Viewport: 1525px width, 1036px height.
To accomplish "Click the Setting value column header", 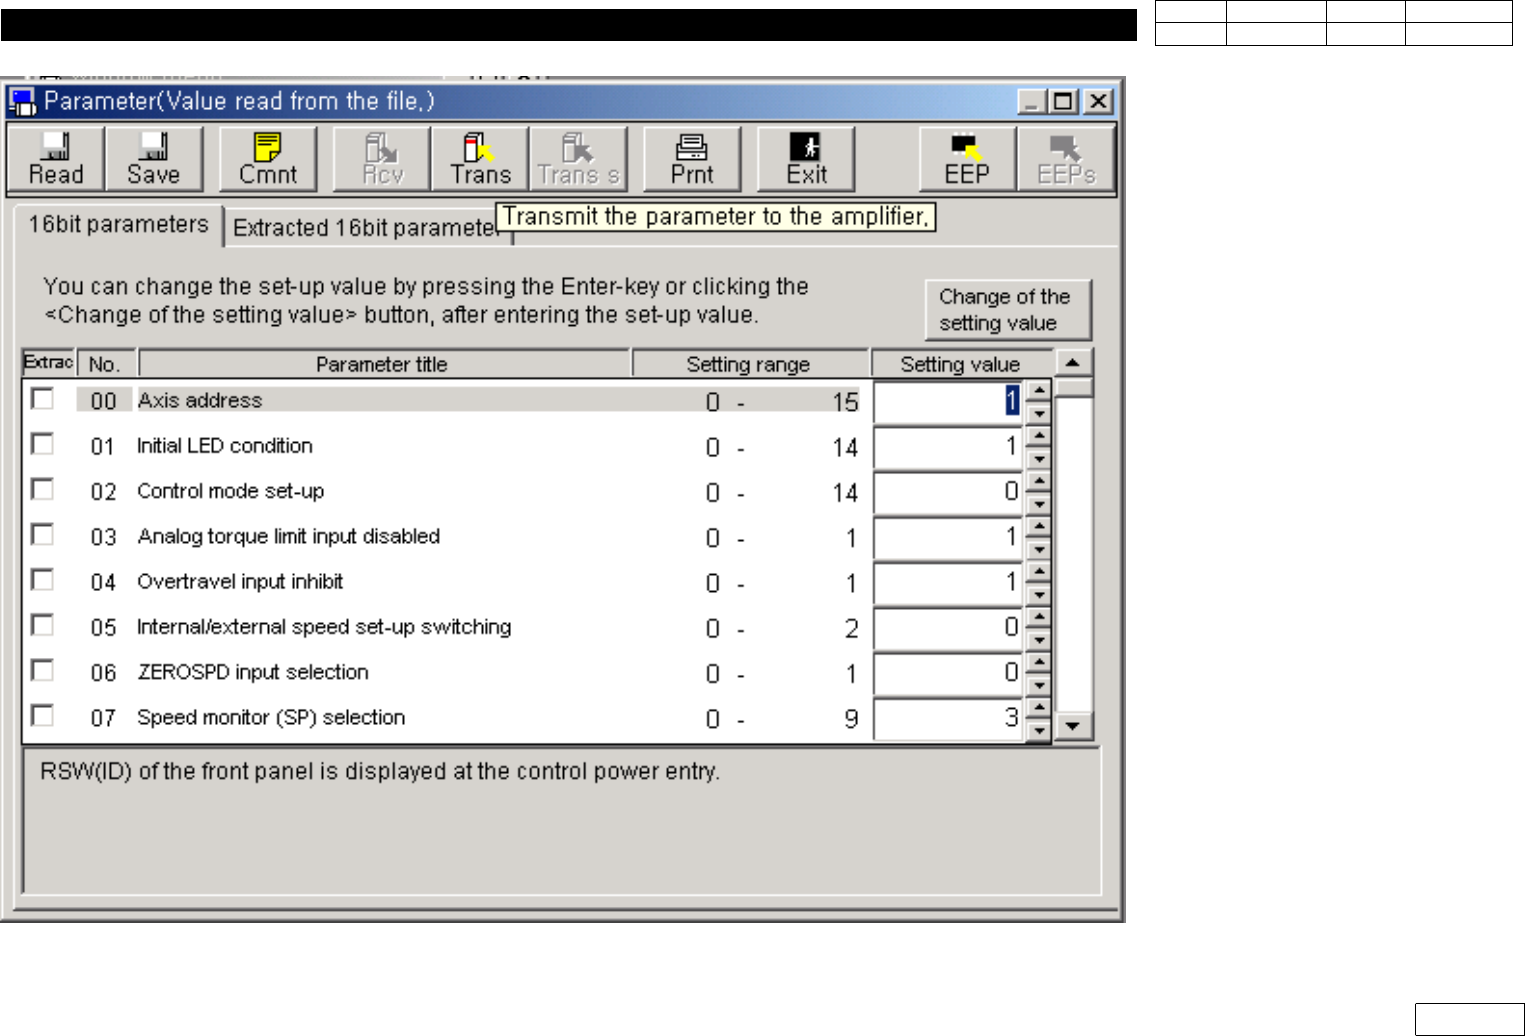I will coord(962,364).
